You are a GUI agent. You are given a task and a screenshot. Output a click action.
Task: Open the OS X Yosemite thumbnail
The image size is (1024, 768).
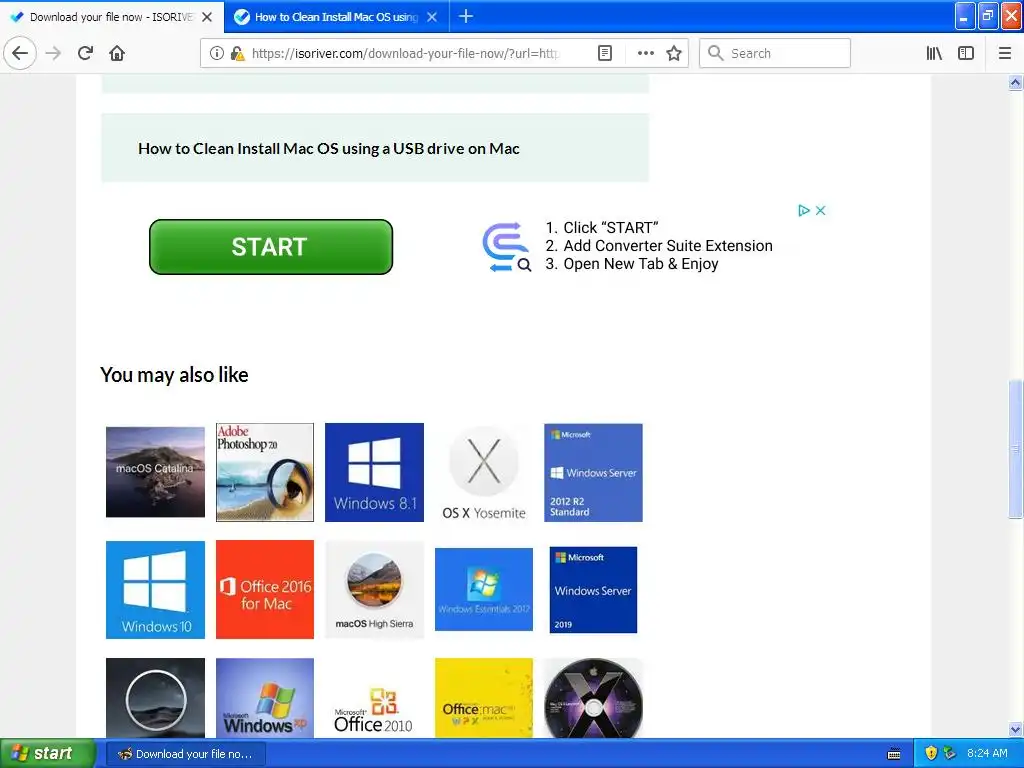[484, 472]
